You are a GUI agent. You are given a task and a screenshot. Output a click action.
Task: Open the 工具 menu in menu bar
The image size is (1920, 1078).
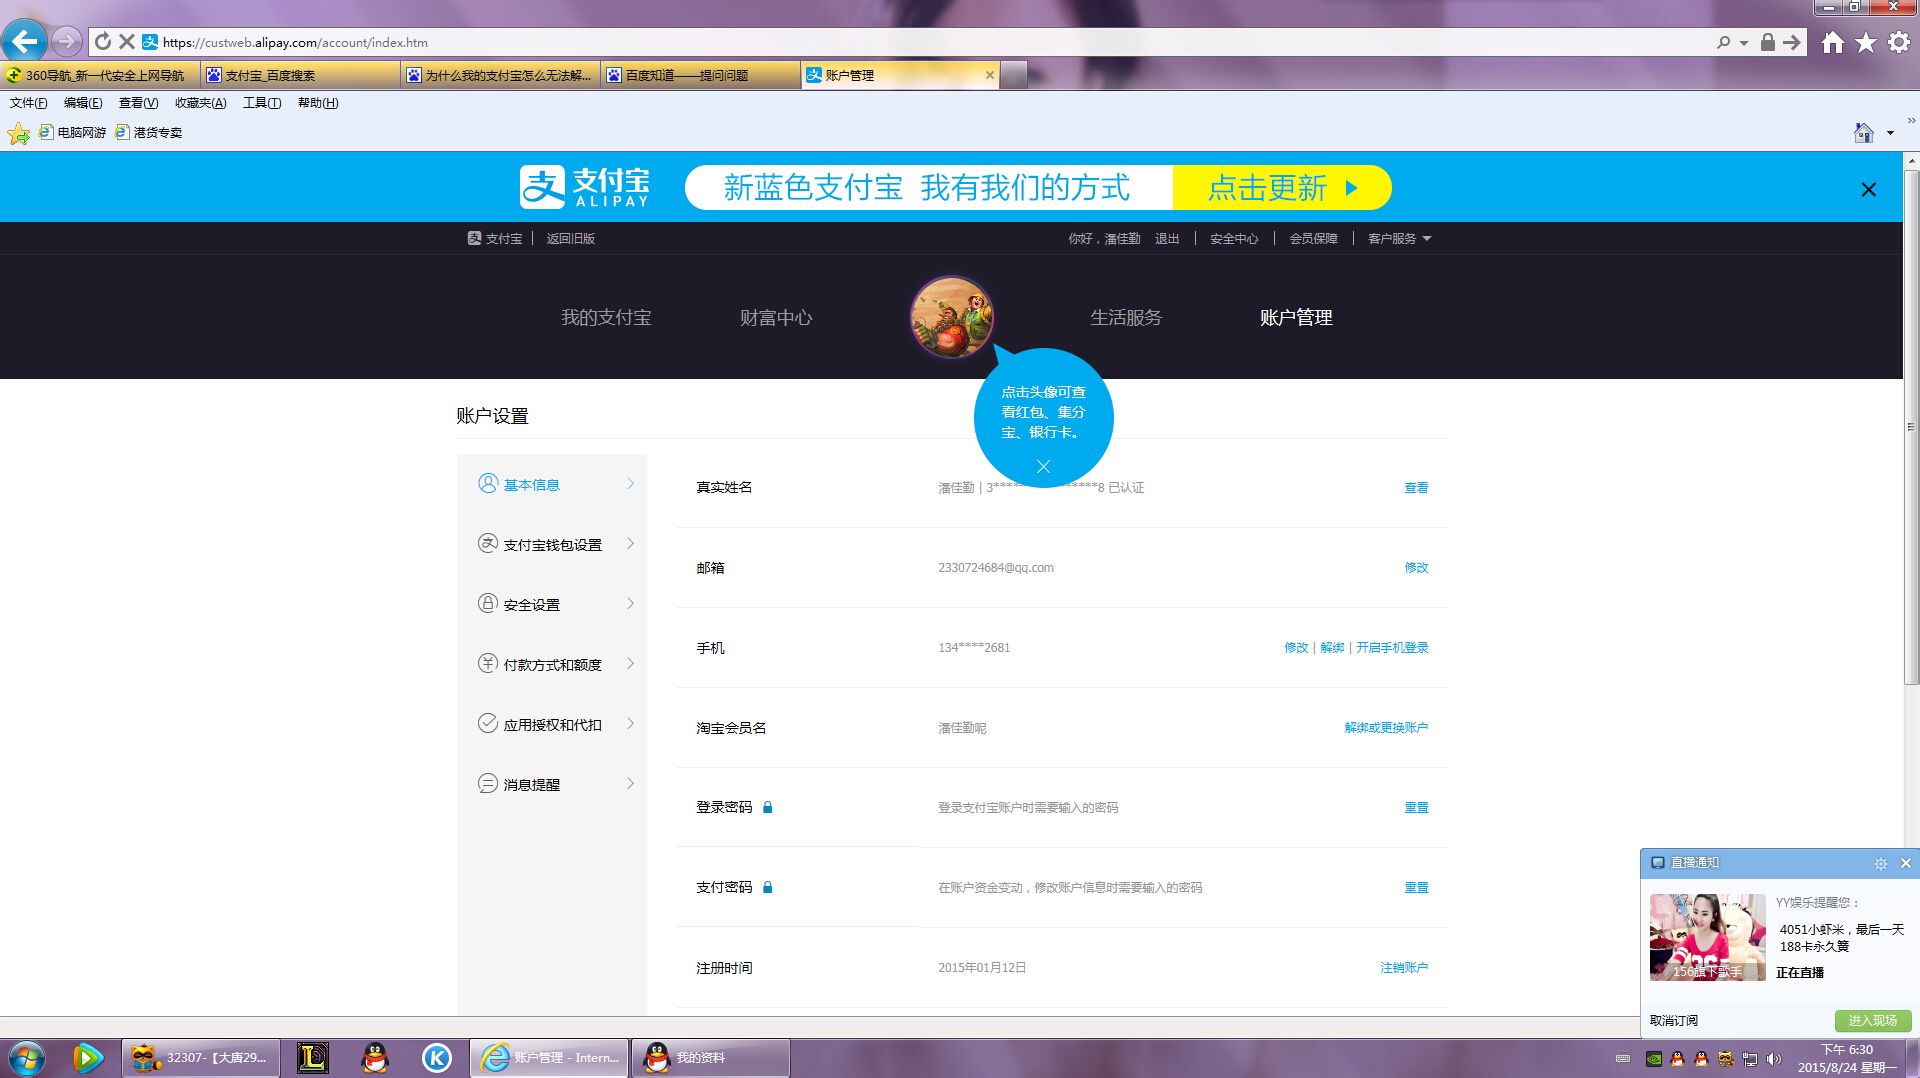[262, 103]
